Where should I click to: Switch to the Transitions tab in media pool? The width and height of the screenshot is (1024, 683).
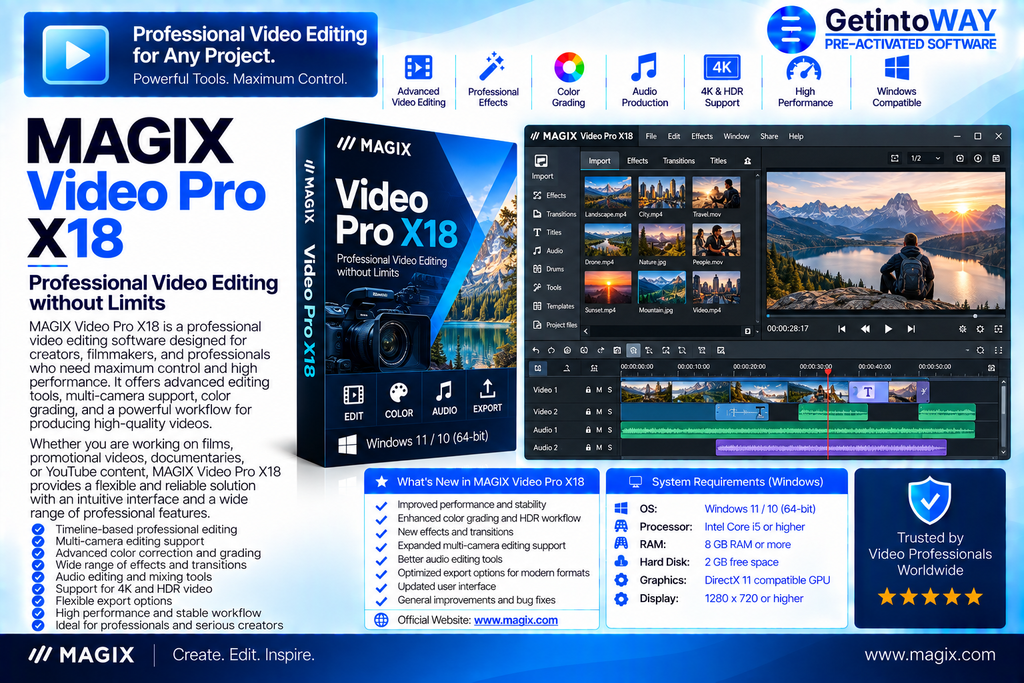pyautogui.click(x=679, y=161)
